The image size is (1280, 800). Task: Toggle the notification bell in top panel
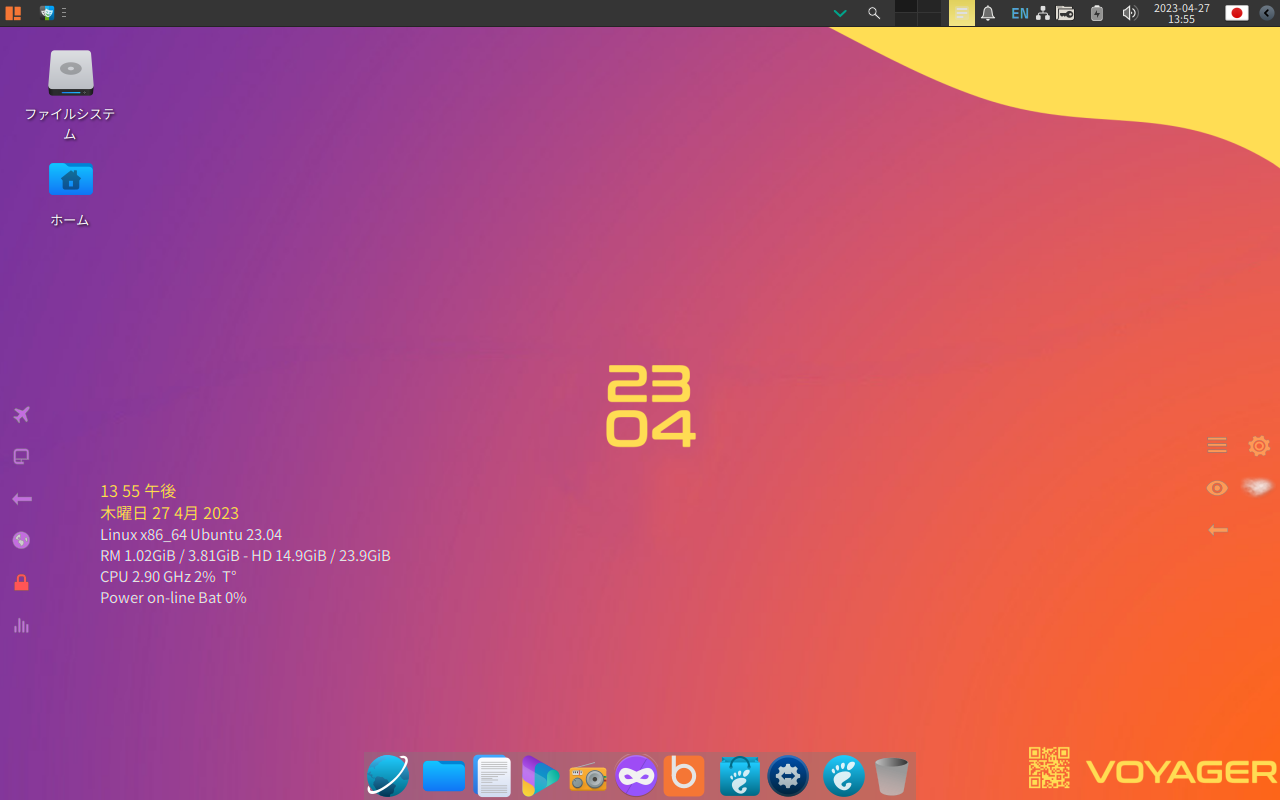988,13
